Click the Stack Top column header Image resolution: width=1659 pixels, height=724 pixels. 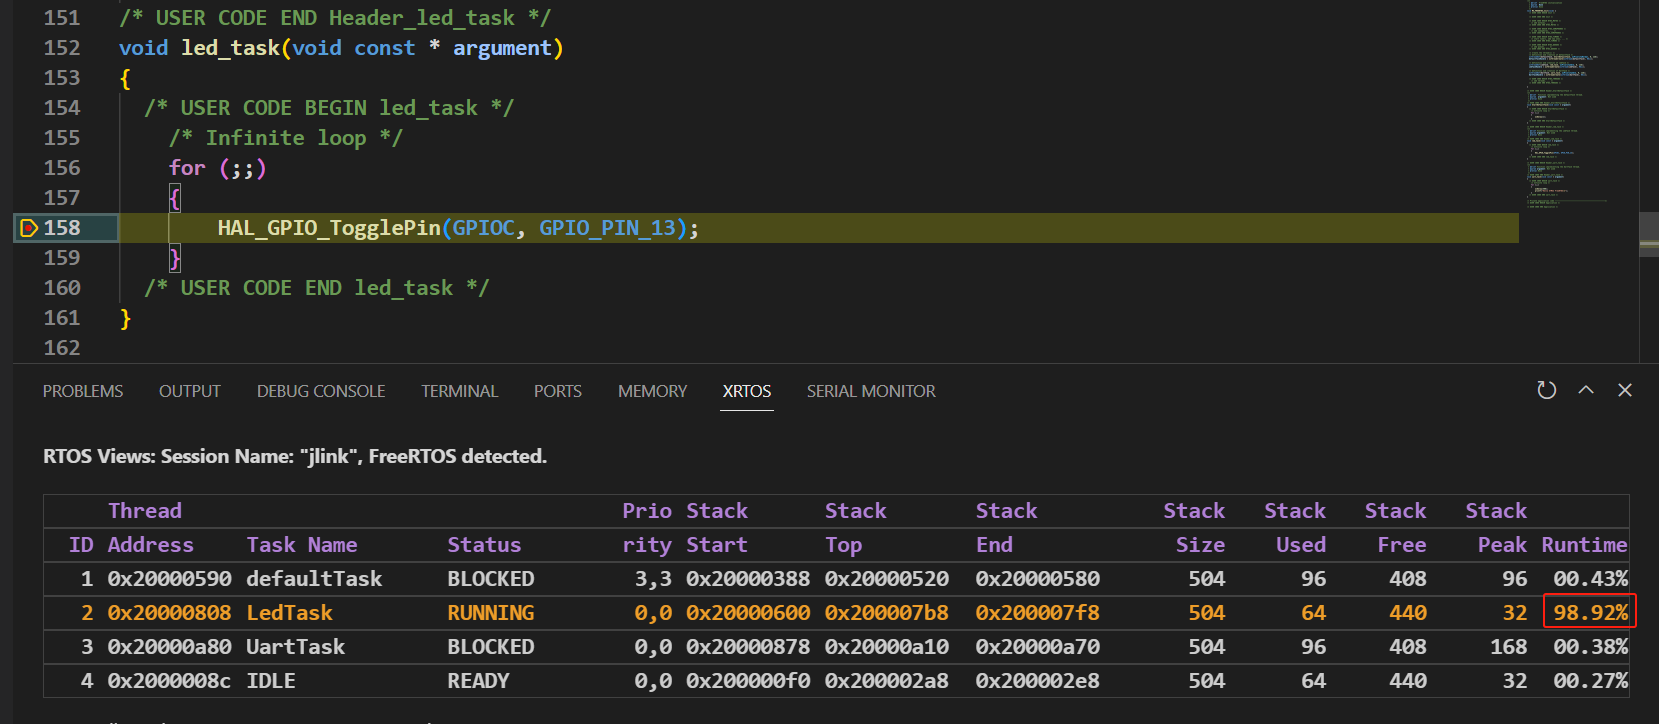856,528
